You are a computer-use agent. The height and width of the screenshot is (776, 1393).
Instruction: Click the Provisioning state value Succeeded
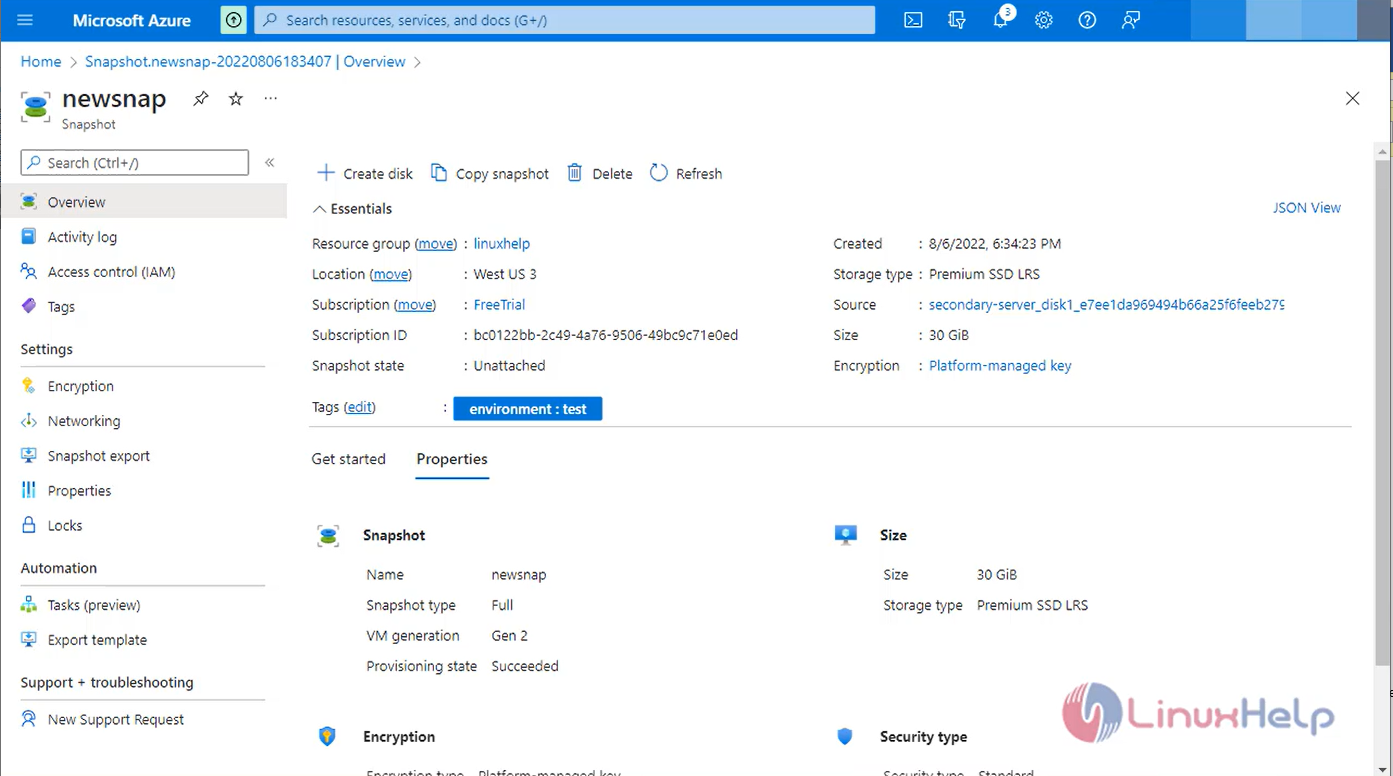pyautogui.click(x=525, y=666)
